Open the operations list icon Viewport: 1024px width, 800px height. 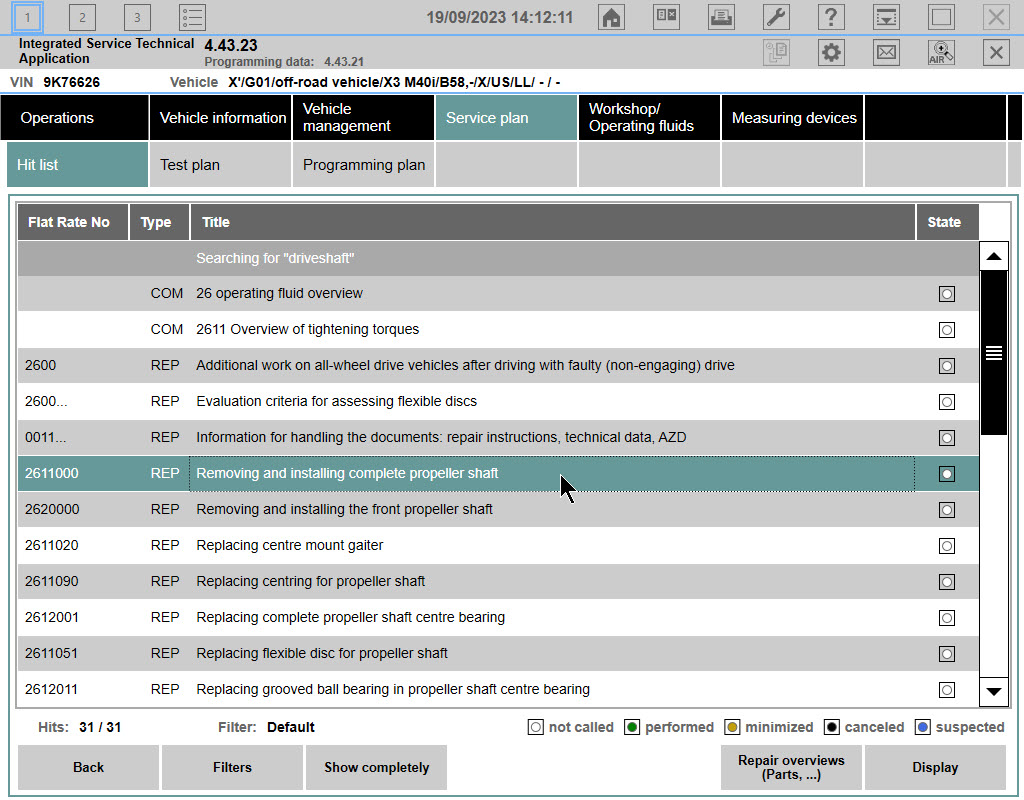(x=192, y=18)
